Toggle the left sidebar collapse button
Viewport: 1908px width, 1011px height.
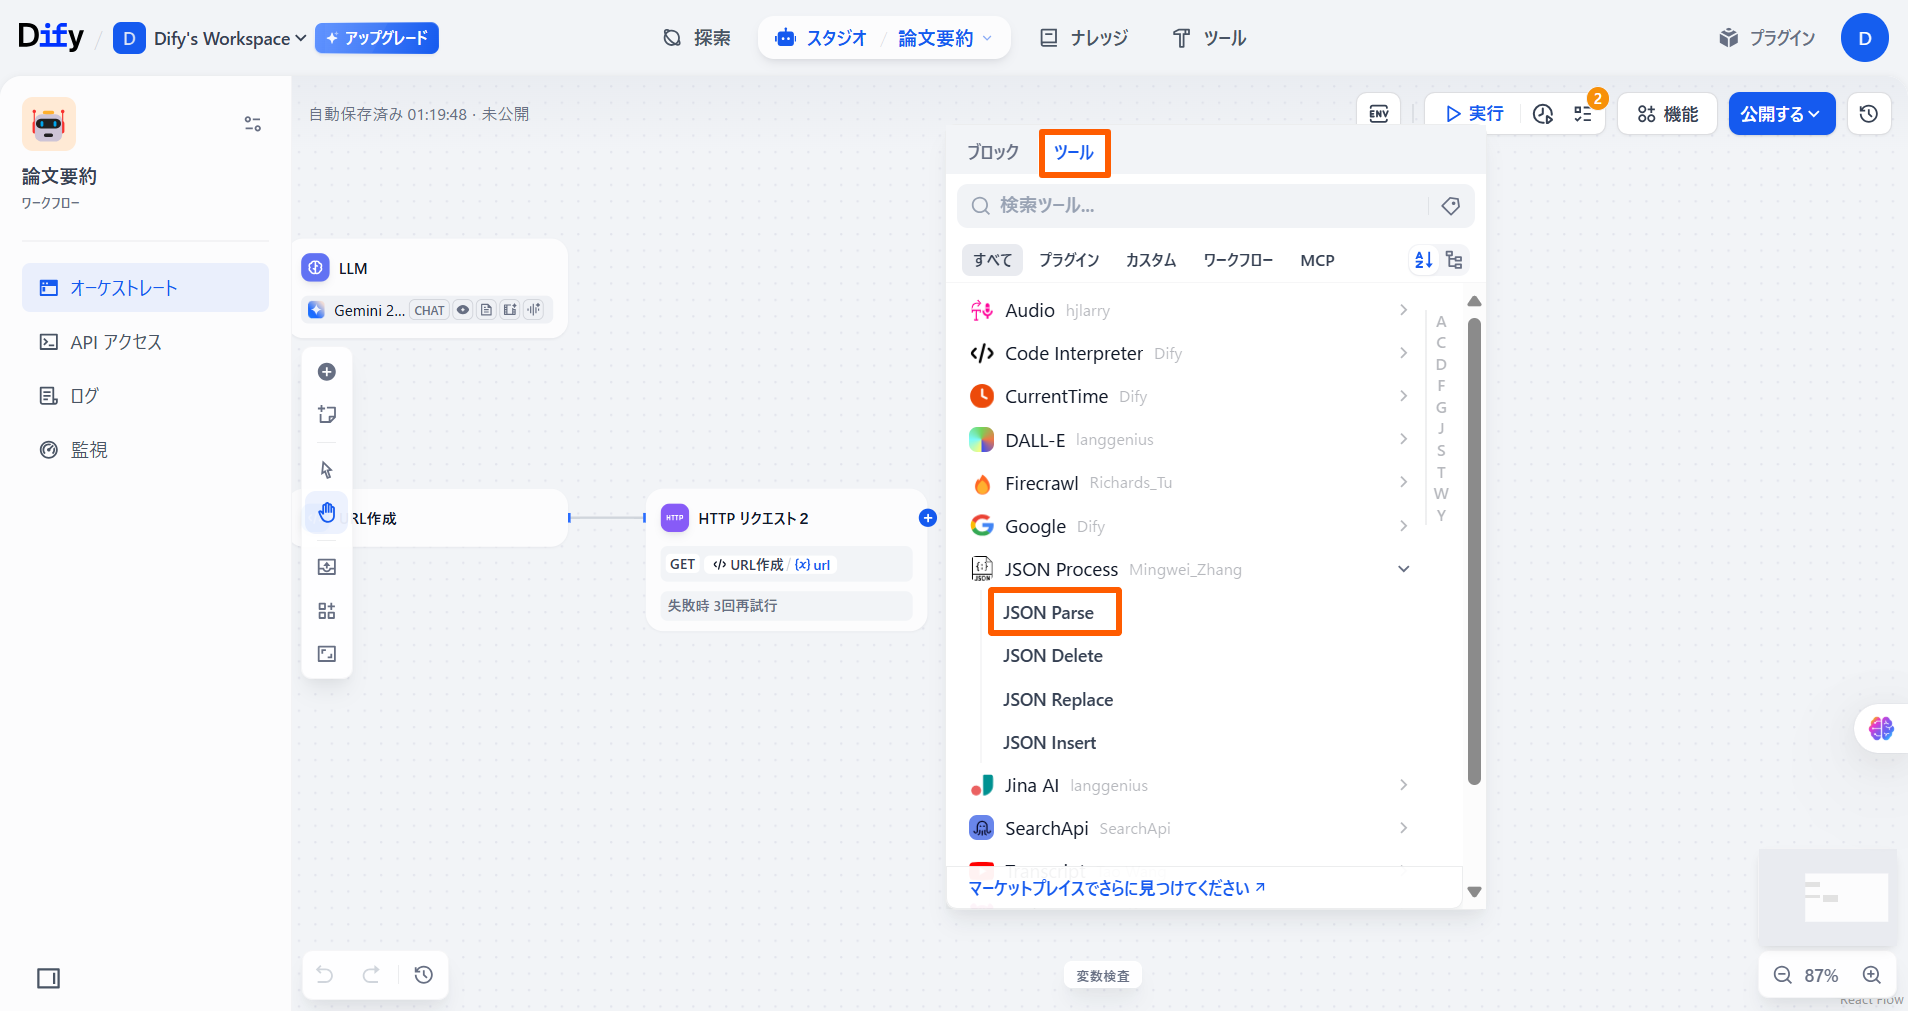click(48, 978)
